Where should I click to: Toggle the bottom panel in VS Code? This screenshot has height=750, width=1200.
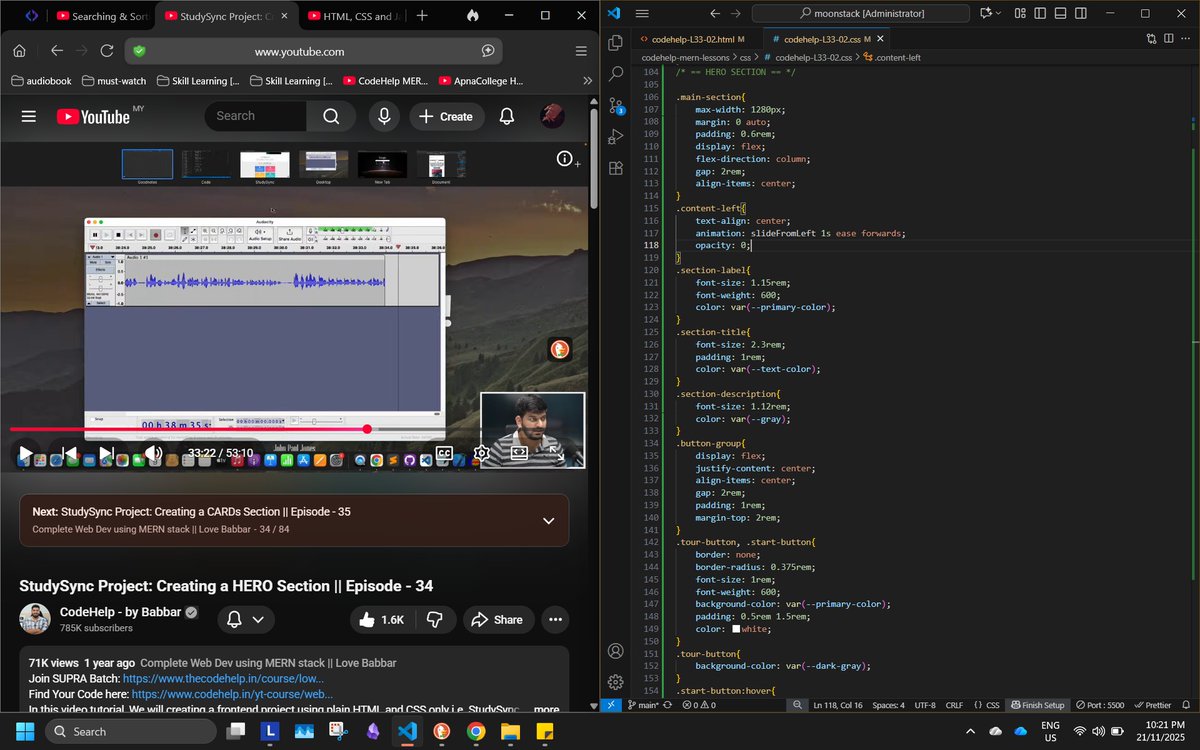click(x=1061, y=14)
